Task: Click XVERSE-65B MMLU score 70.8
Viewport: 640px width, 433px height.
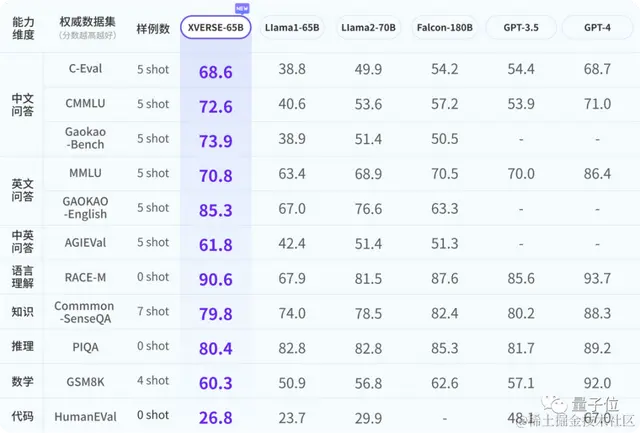Action: click(x=216, y=176)
